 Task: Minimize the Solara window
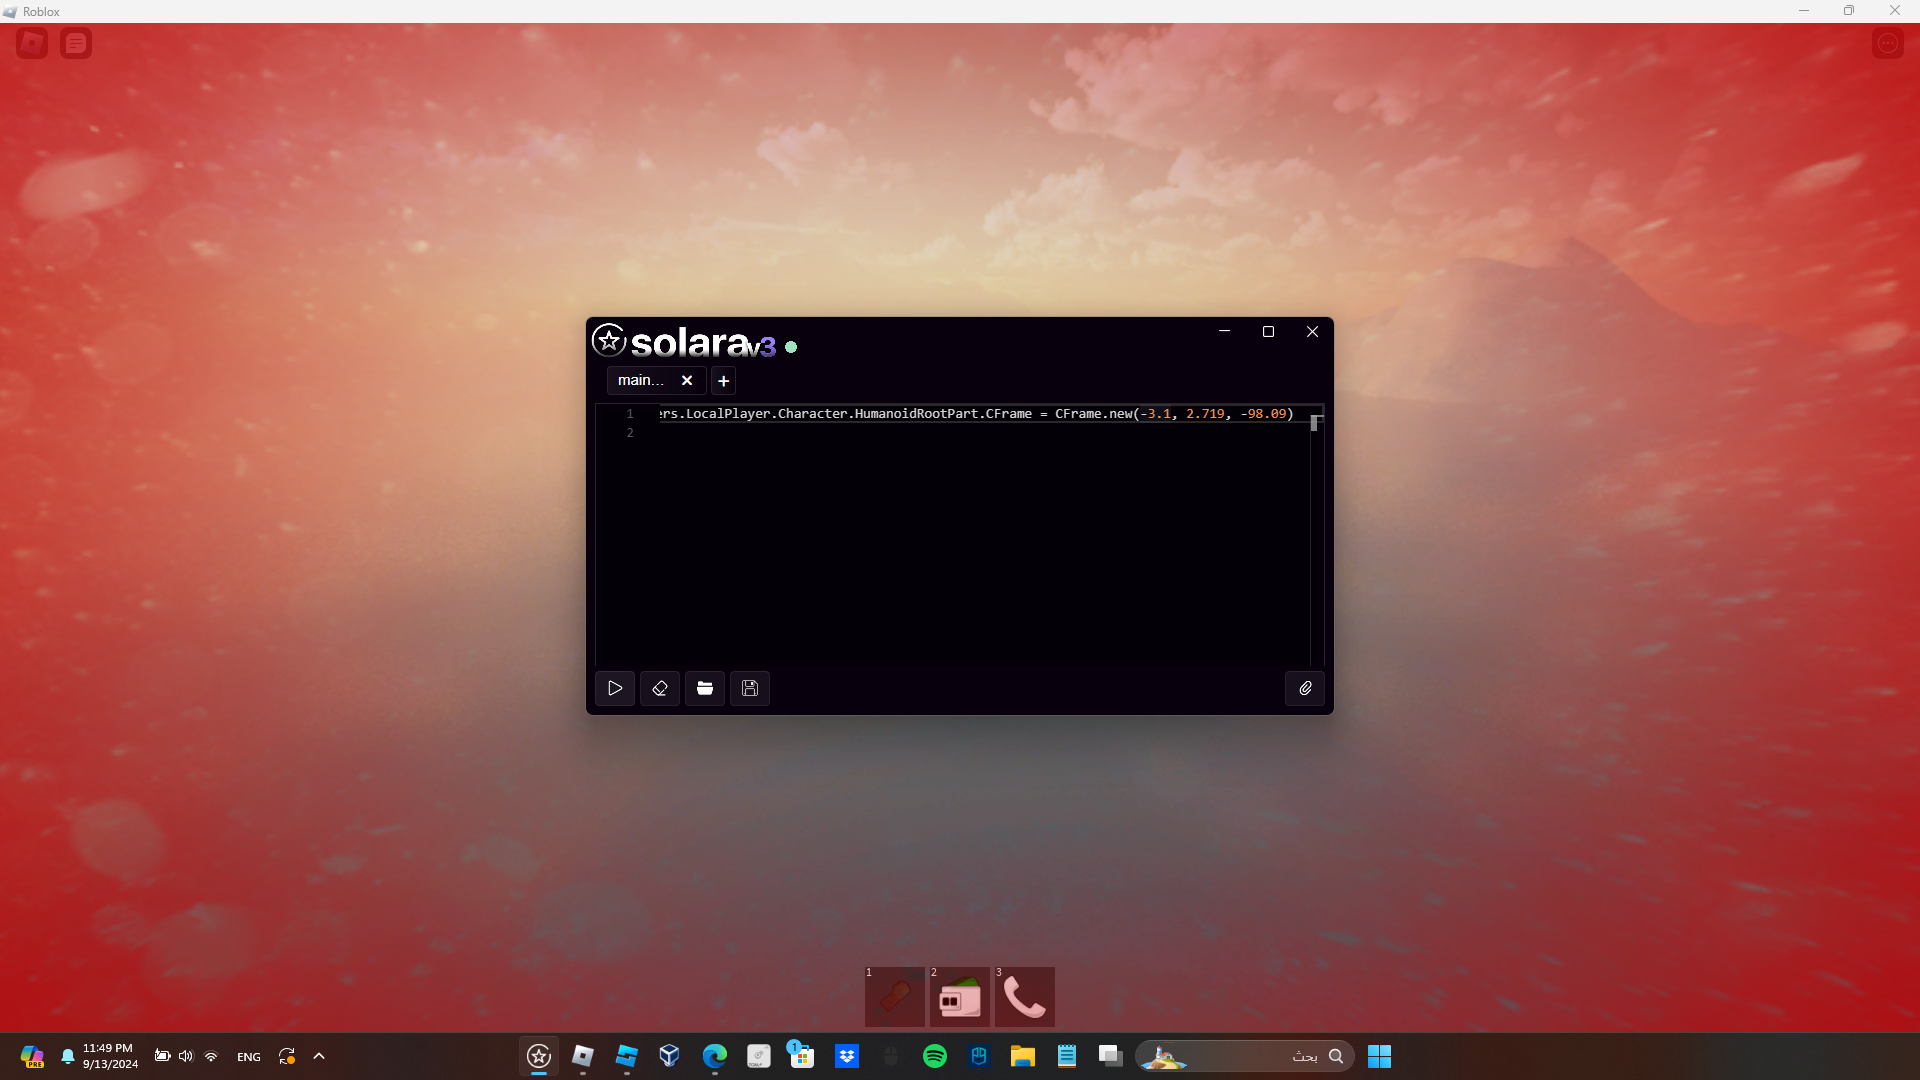pos(1224,332)
